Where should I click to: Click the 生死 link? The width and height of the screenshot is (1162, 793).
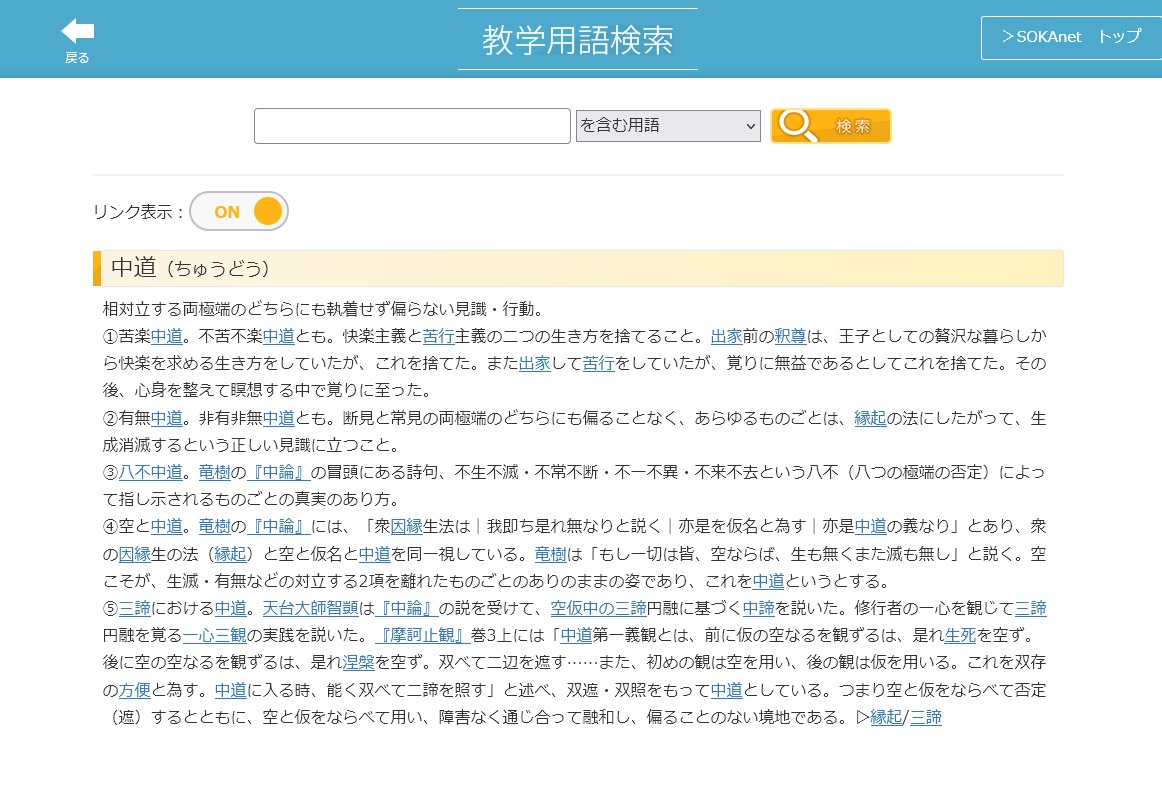tap(960, 635)
